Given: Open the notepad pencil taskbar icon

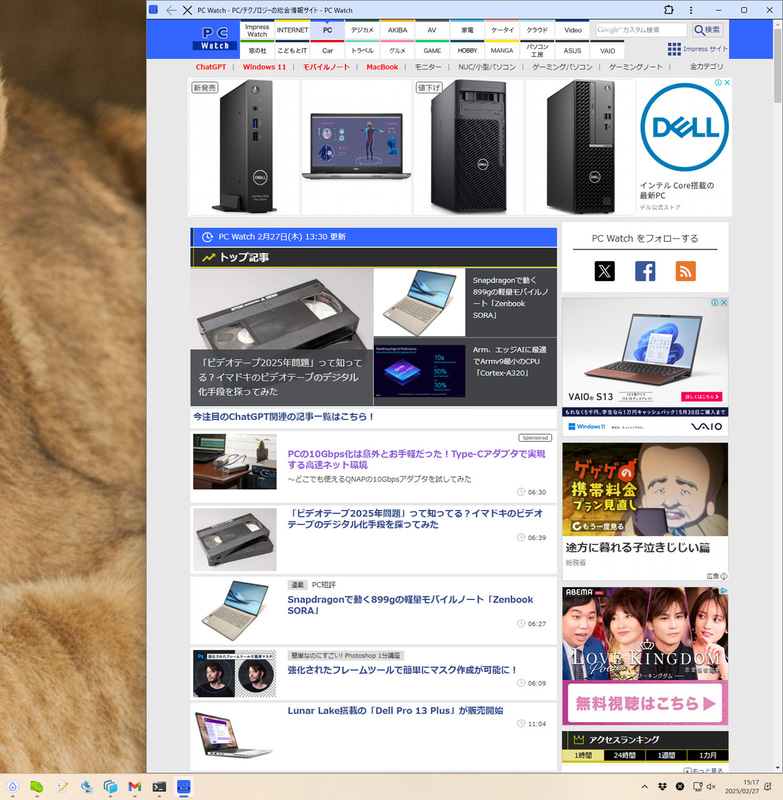Looking at the screenshot, I should 63,787.
